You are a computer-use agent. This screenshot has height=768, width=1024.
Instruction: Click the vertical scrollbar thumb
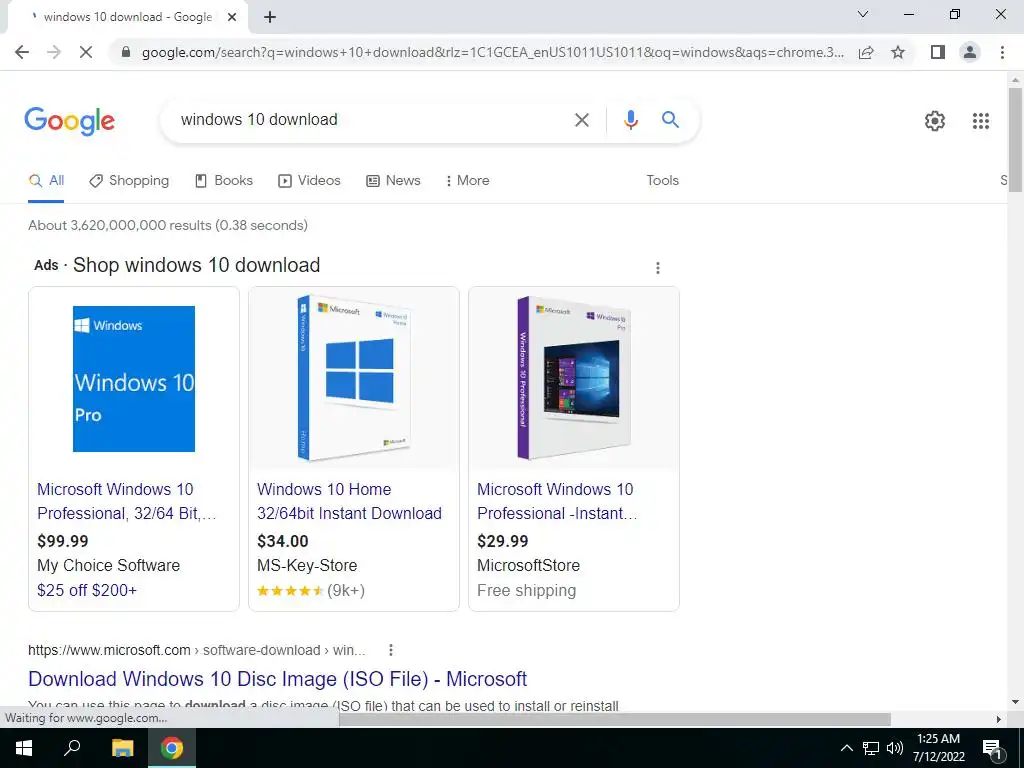(1015, 139)
